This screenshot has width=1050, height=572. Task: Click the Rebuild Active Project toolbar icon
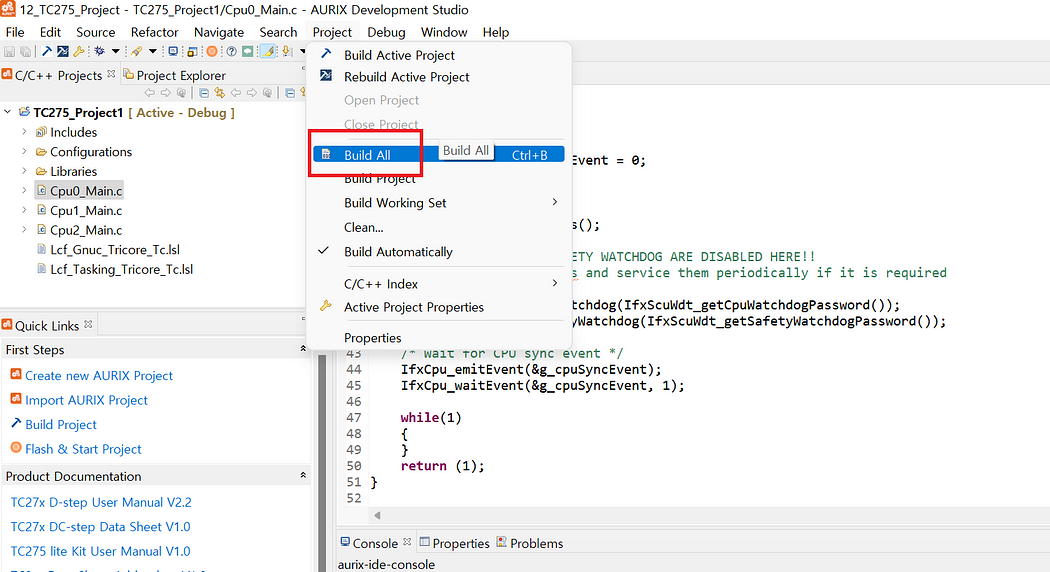tap(63, 51)
